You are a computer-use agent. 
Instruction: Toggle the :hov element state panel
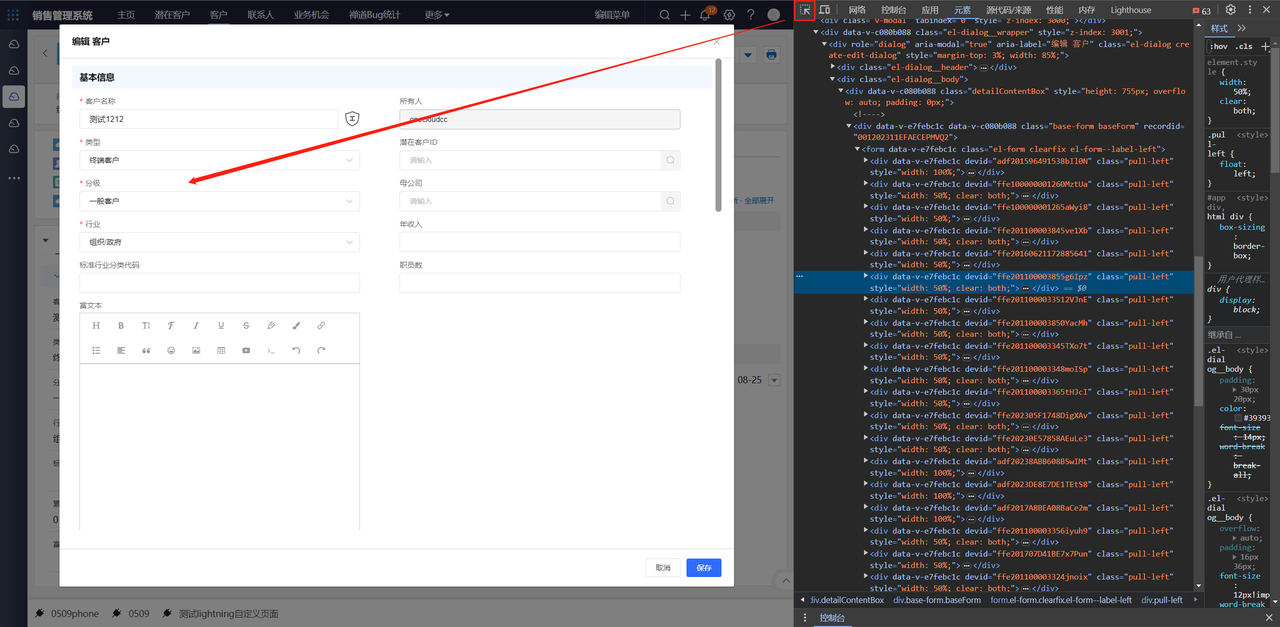[x=1218, y=46]
